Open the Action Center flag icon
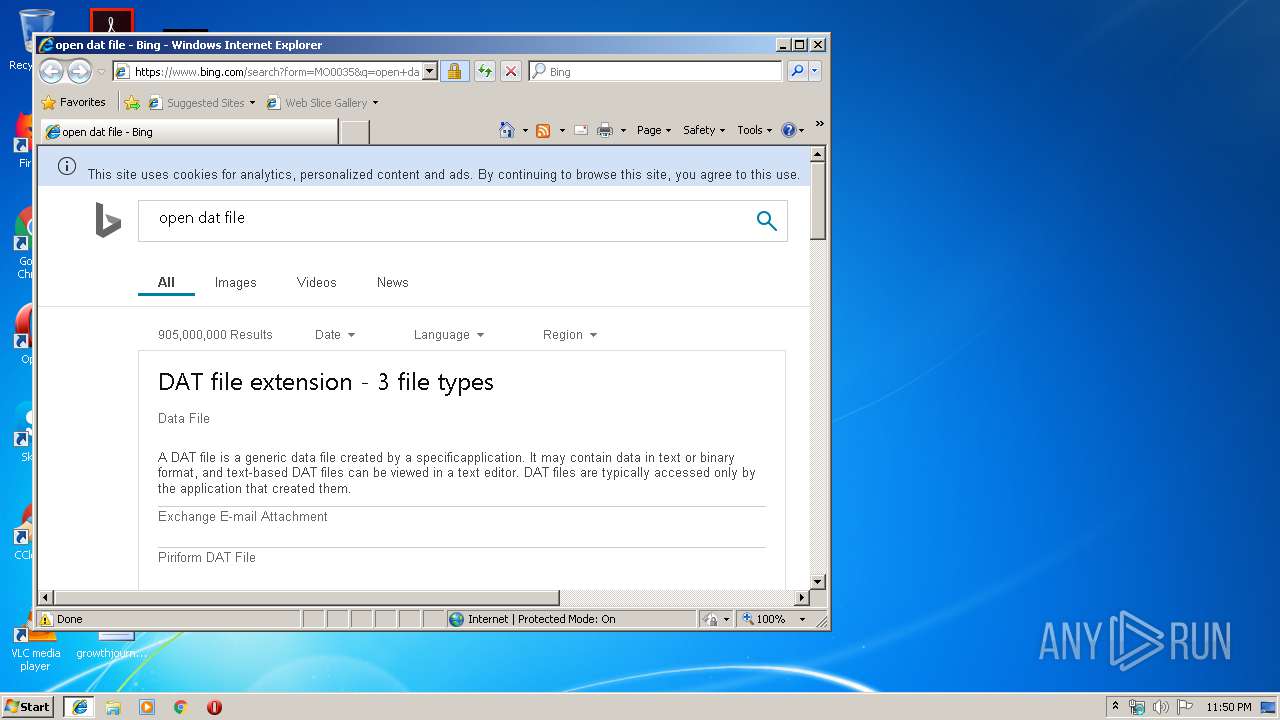Viewport: 1280px width, 720px height. click(1185, 707)
